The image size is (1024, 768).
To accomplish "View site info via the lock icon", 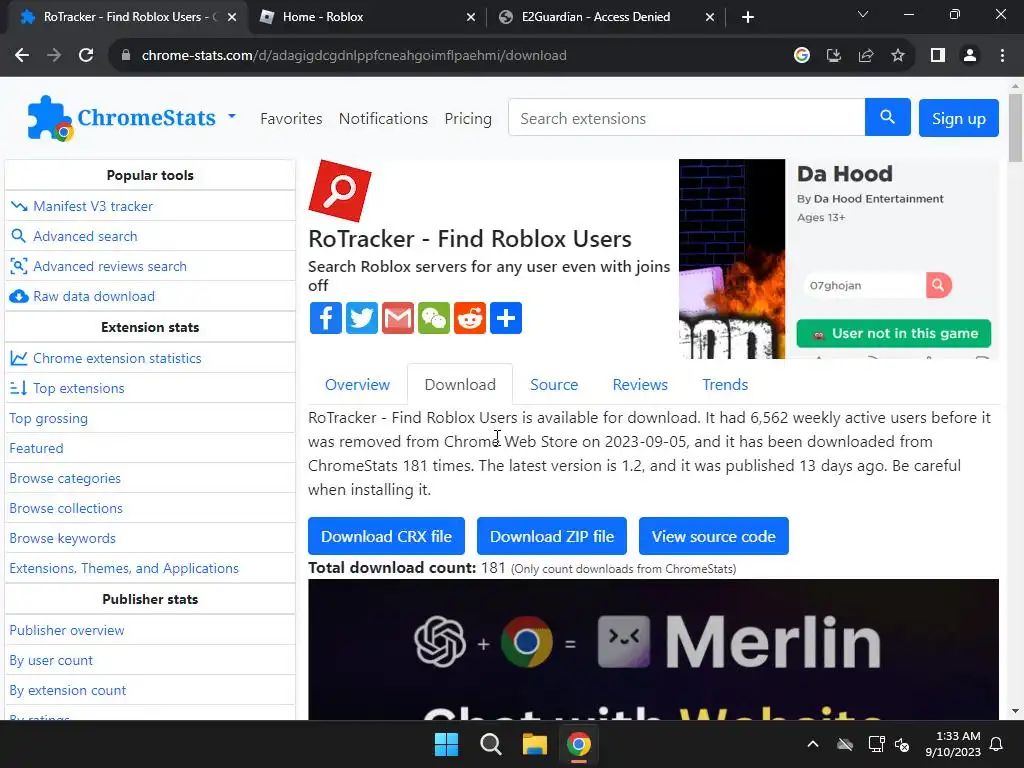I will click(126, 56).
